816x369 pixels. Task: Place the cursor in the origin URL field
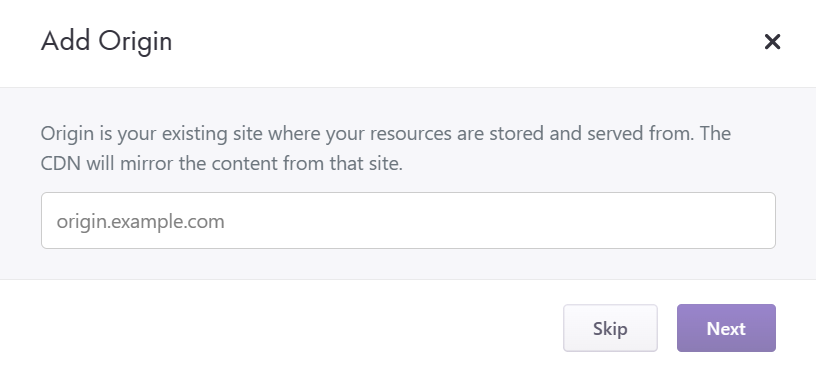pyautogui.click(x=409, y=221)
